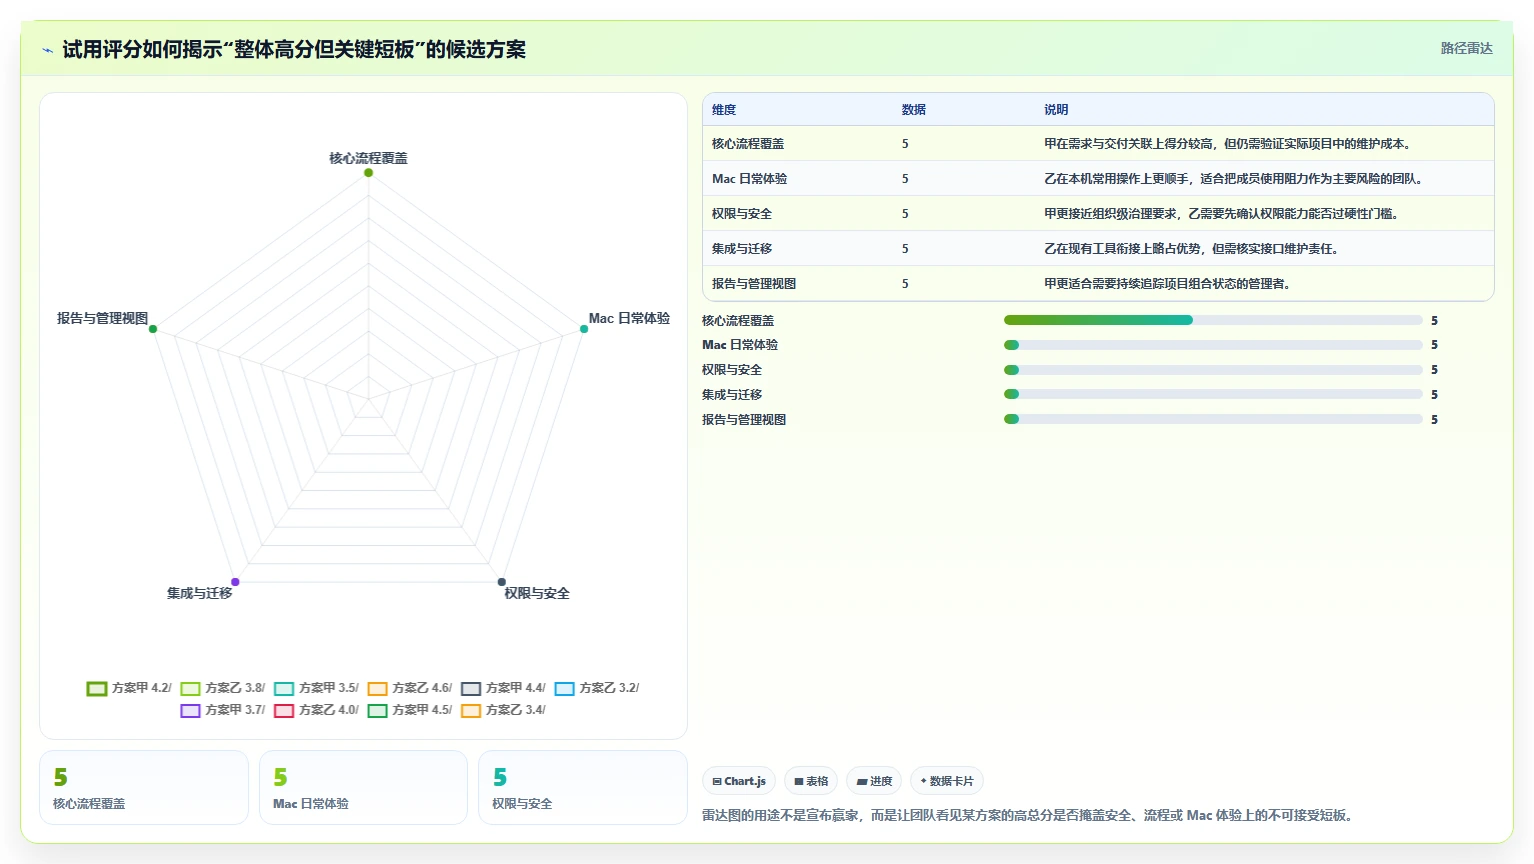Toggle the 方案甲 3.7/ legend item
This screenshot has height=864, width=1534.
[x=222, y=710]
